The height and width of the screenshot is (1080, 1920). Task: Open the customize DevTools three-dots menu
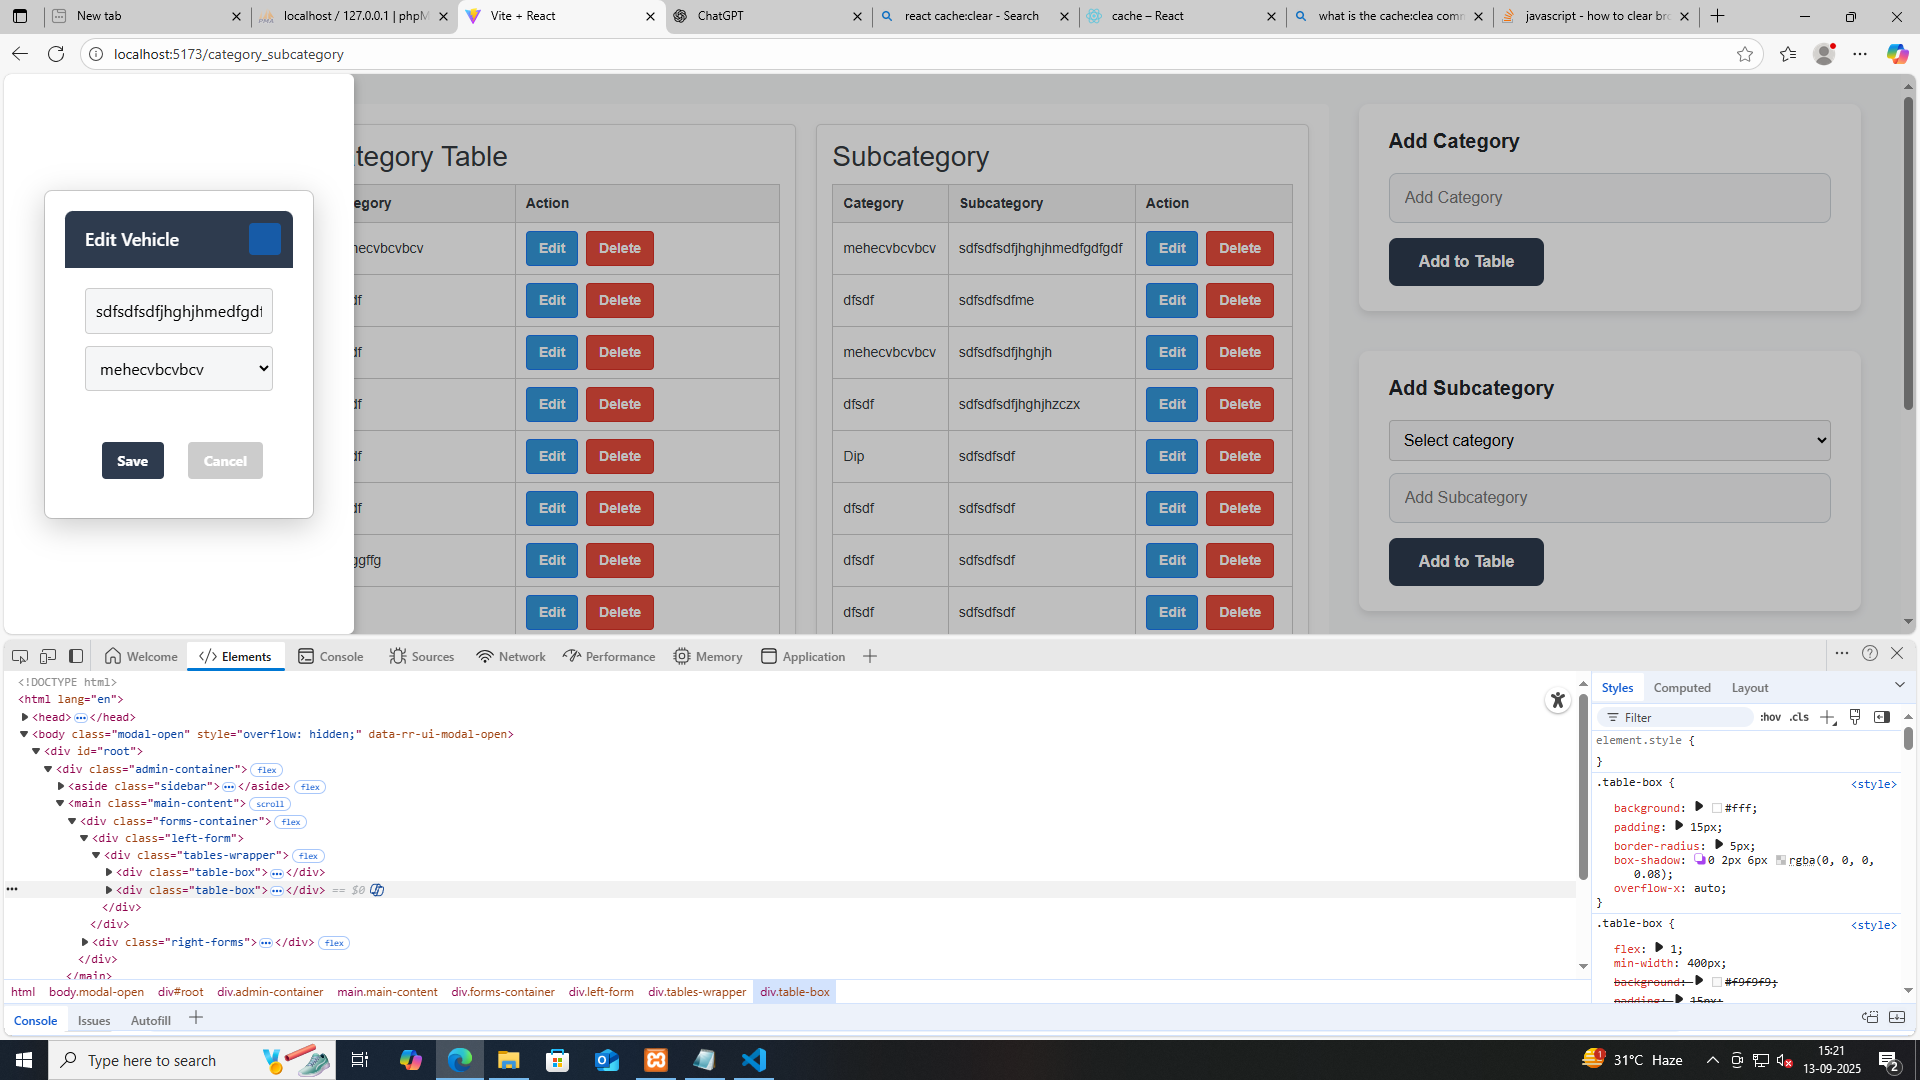1841,653
